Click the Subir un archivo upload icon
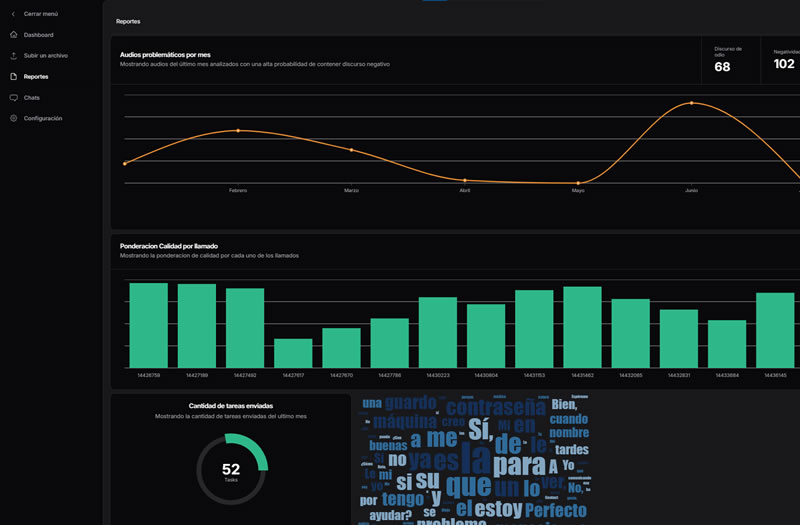 click(x=13, y=56)
